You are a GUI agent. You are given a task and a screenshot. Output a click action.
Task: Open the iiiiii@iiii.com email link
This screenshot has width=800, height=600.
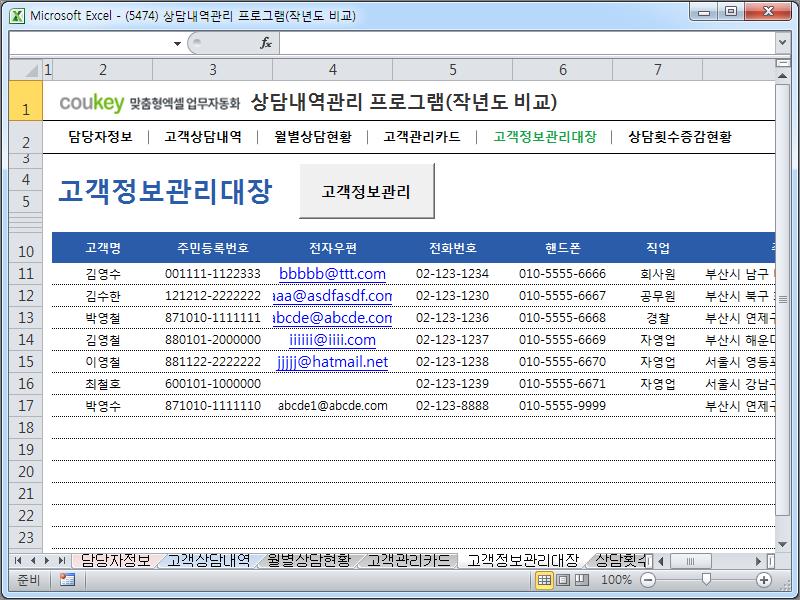[x=332, y=340]
